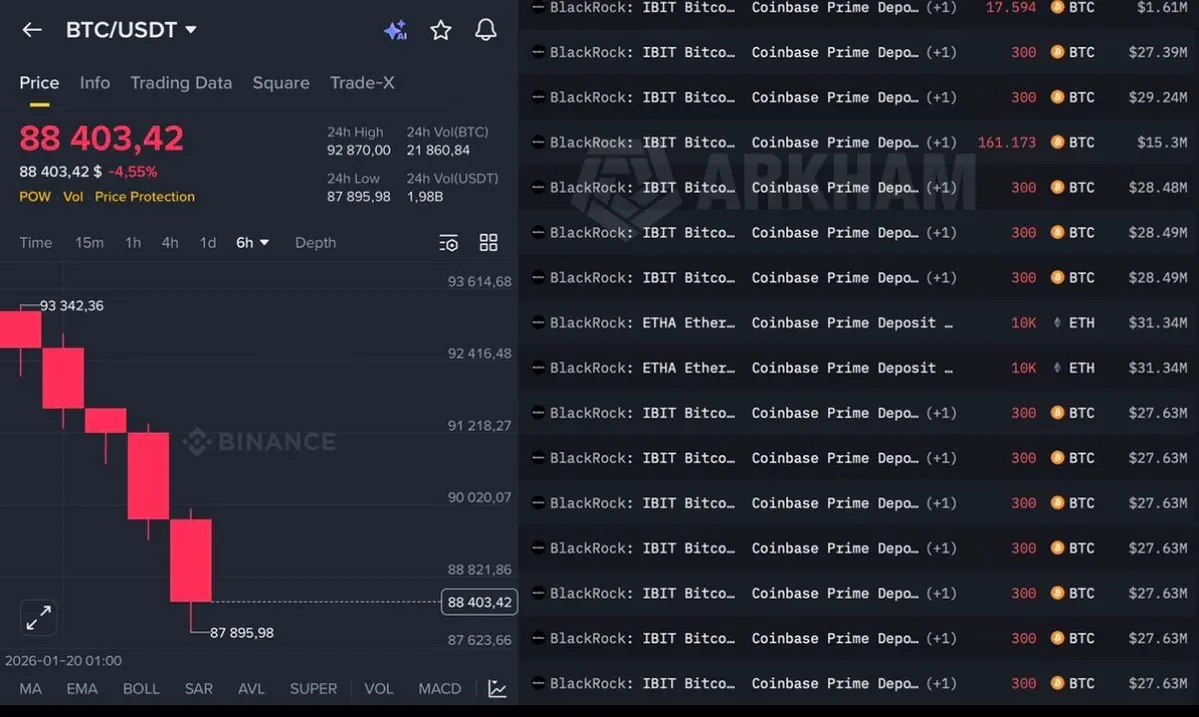Toggle the SAR indicator
Image resolution: width=1199 pixels, height=717 pixels.
tap(199, 689)
